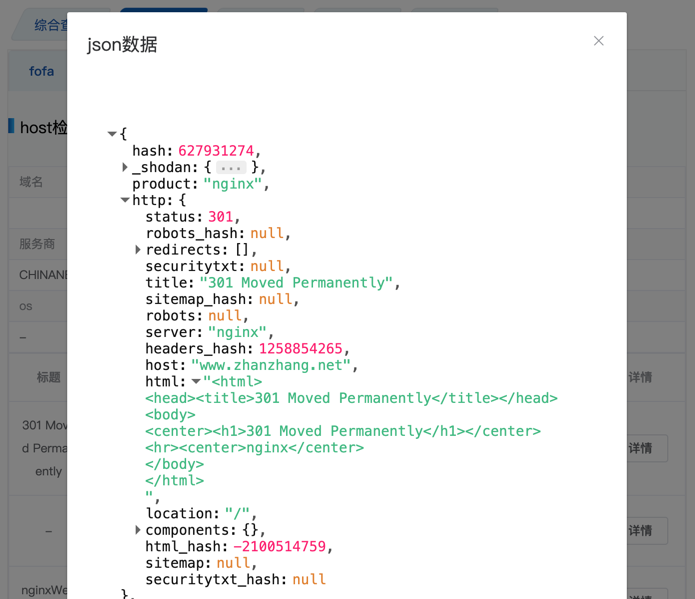695x599 pixels.
Task: Select title value "301 Moved Permanently"
Action: click(x=296, y=282)
